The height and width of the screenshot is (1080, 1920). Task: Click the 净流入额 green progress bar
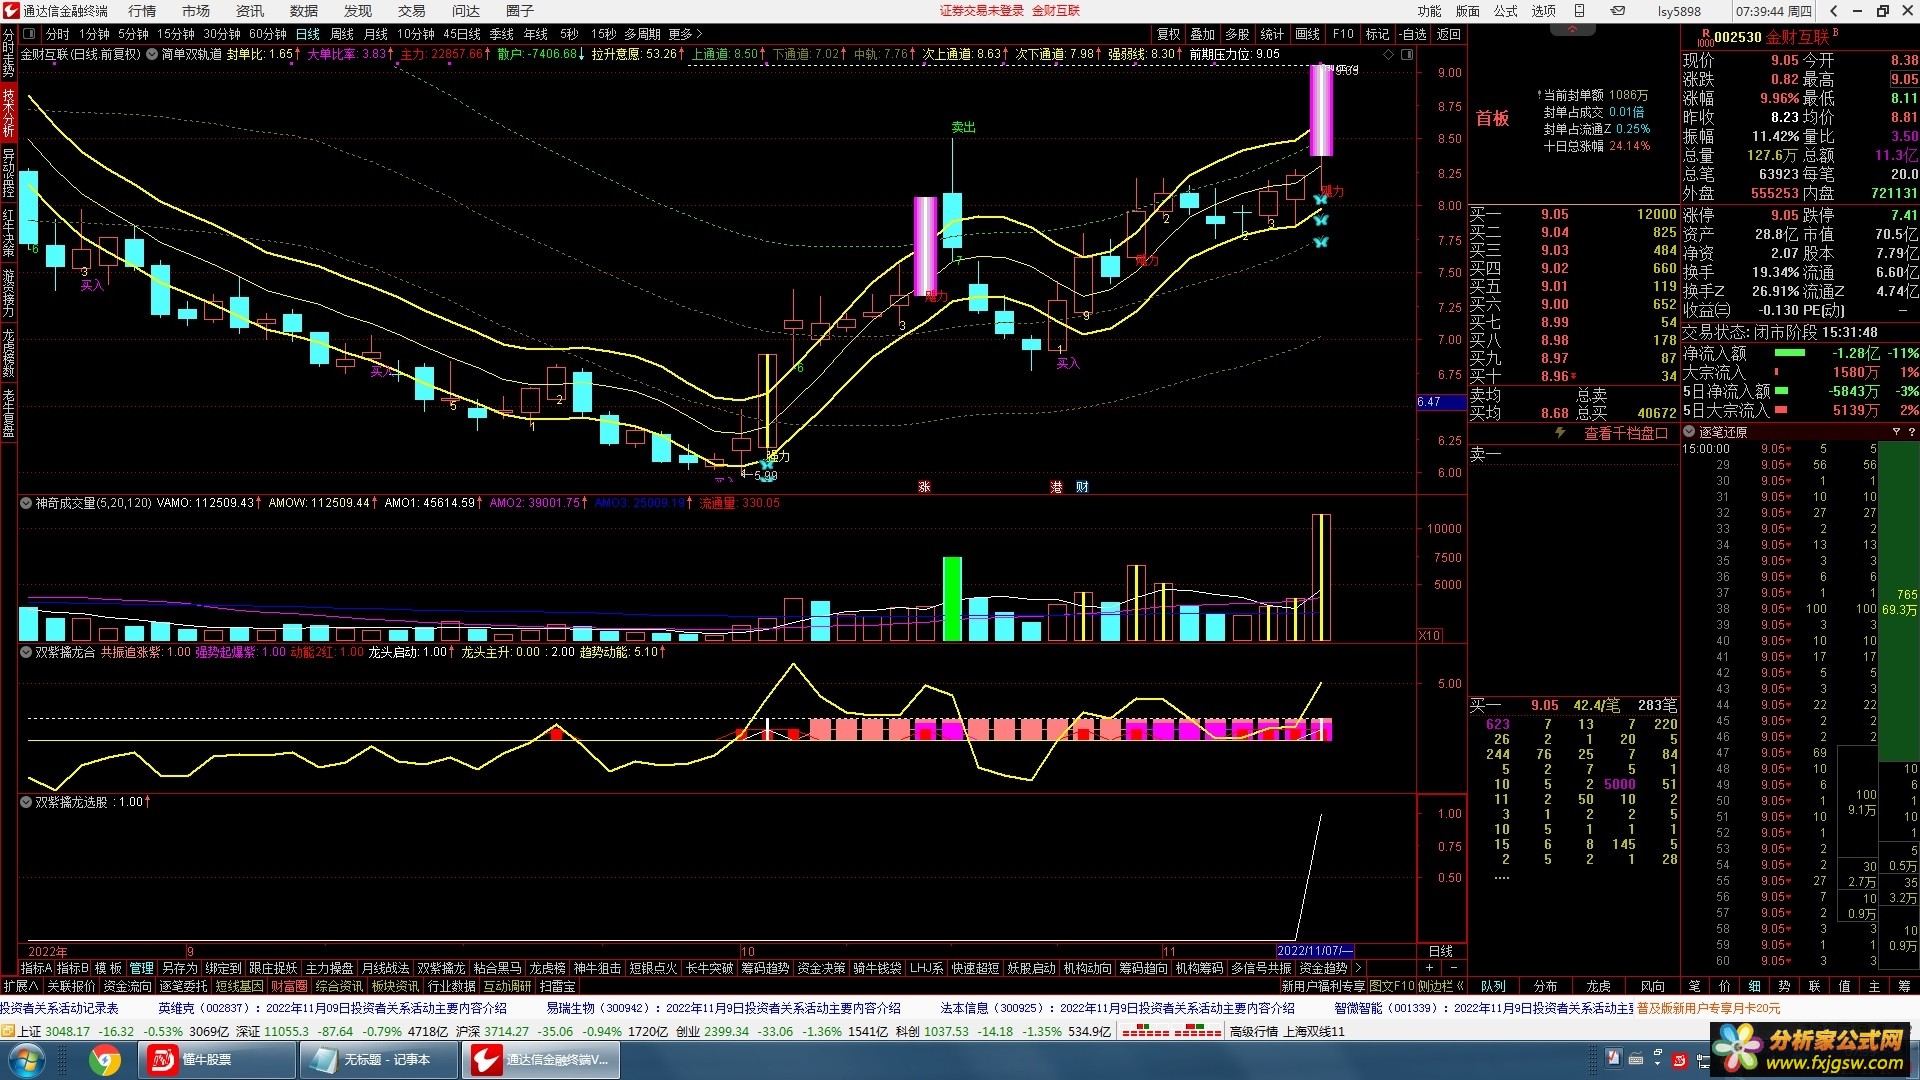1789,353
